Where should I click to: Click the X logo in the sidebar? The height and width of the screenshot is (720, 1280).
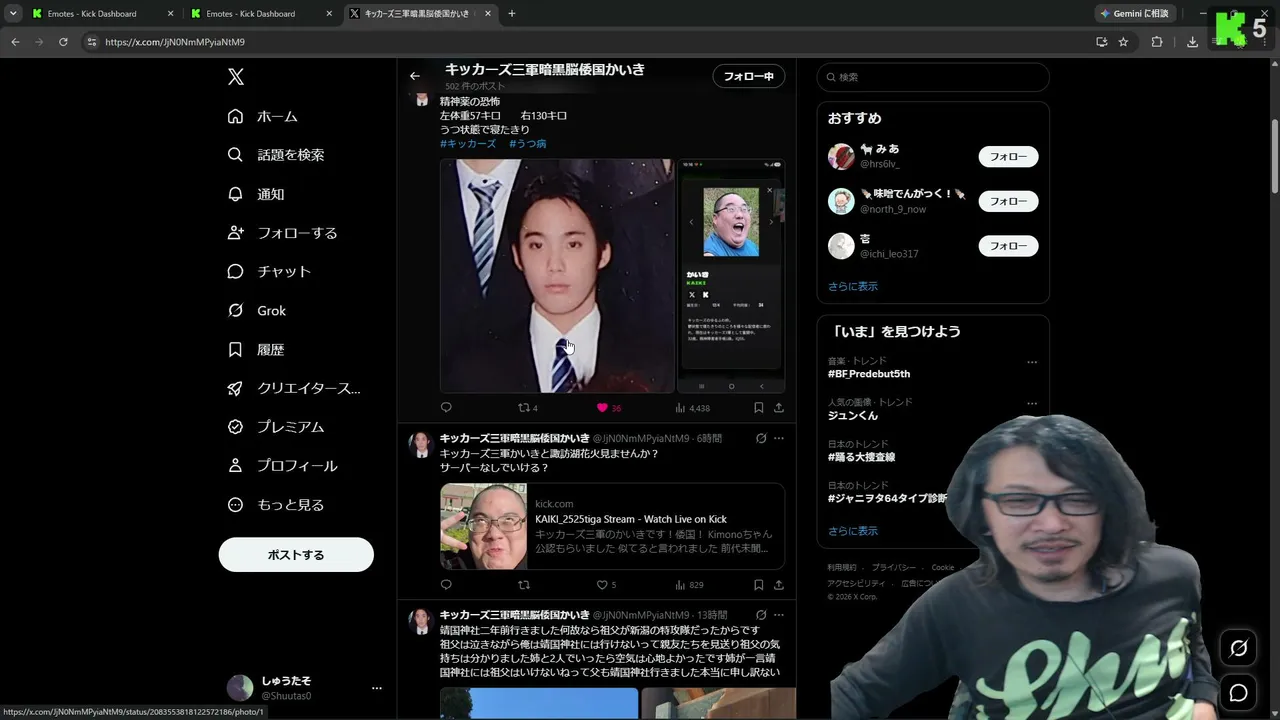point(235,77)
